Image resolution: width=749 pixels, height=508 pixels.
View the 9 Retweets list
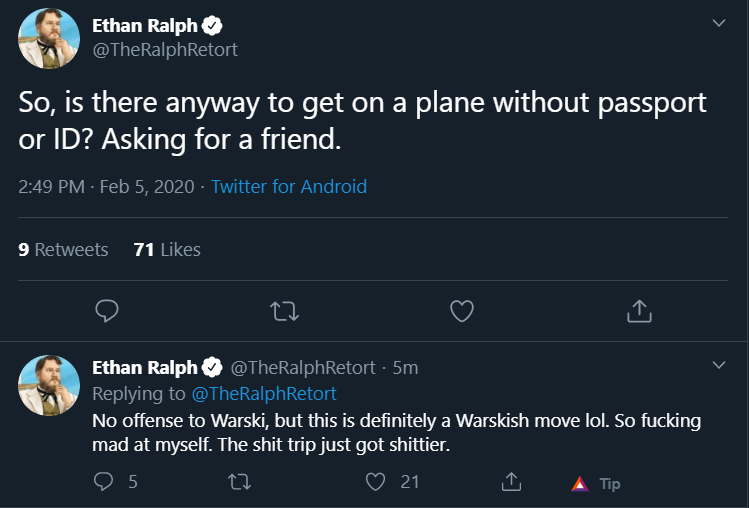click(63, 249)
